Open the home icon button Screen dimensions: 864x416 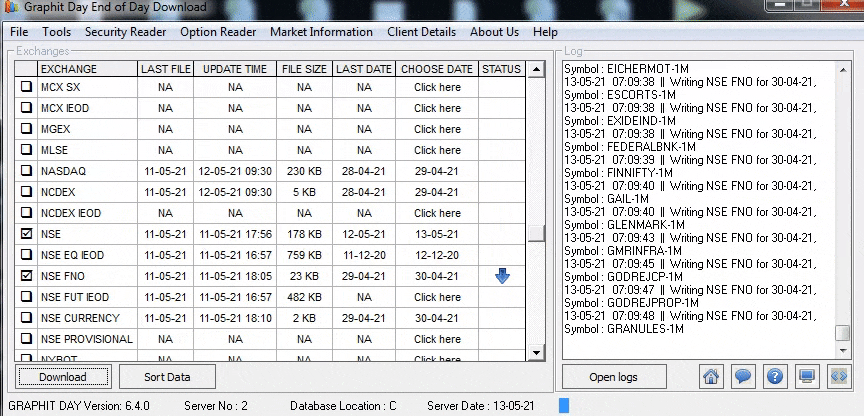[x=711, y=376]
